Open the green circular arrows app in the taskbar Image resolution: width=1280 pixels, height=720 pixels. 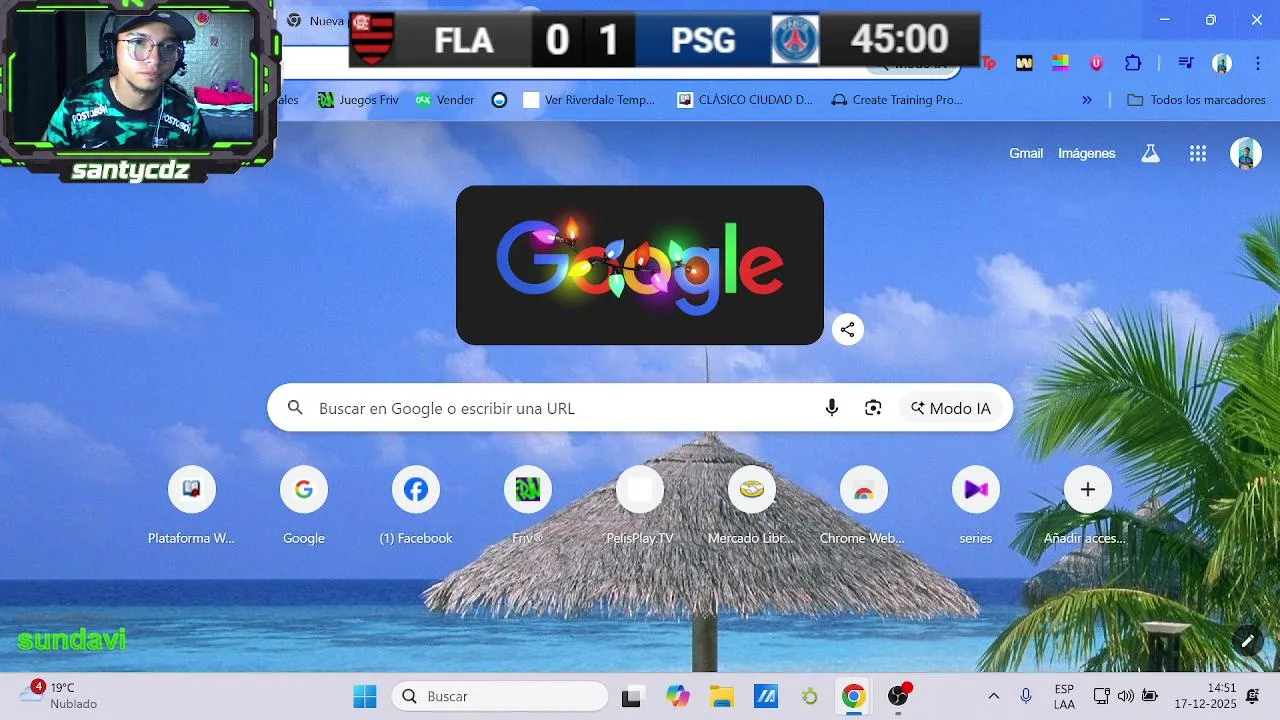pos(810,697)
